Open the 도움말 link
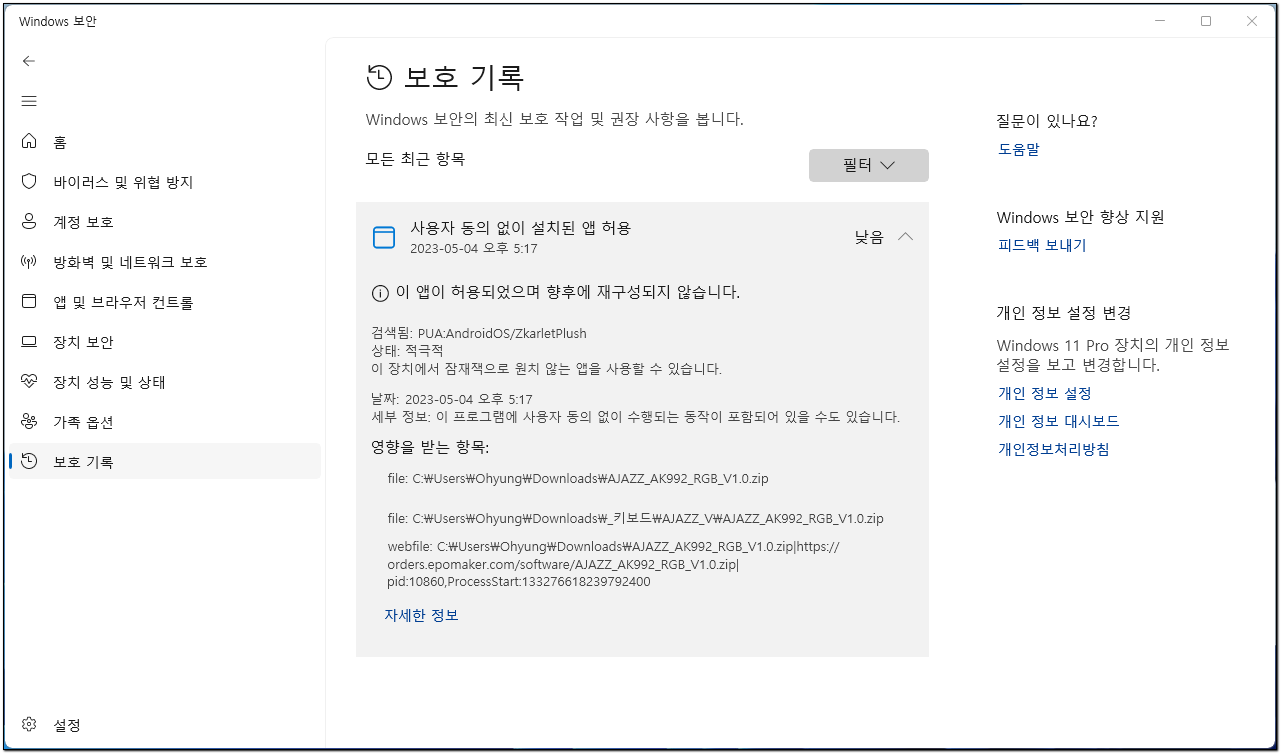This screenshot has height=754, width=1281. point(1018,149)
